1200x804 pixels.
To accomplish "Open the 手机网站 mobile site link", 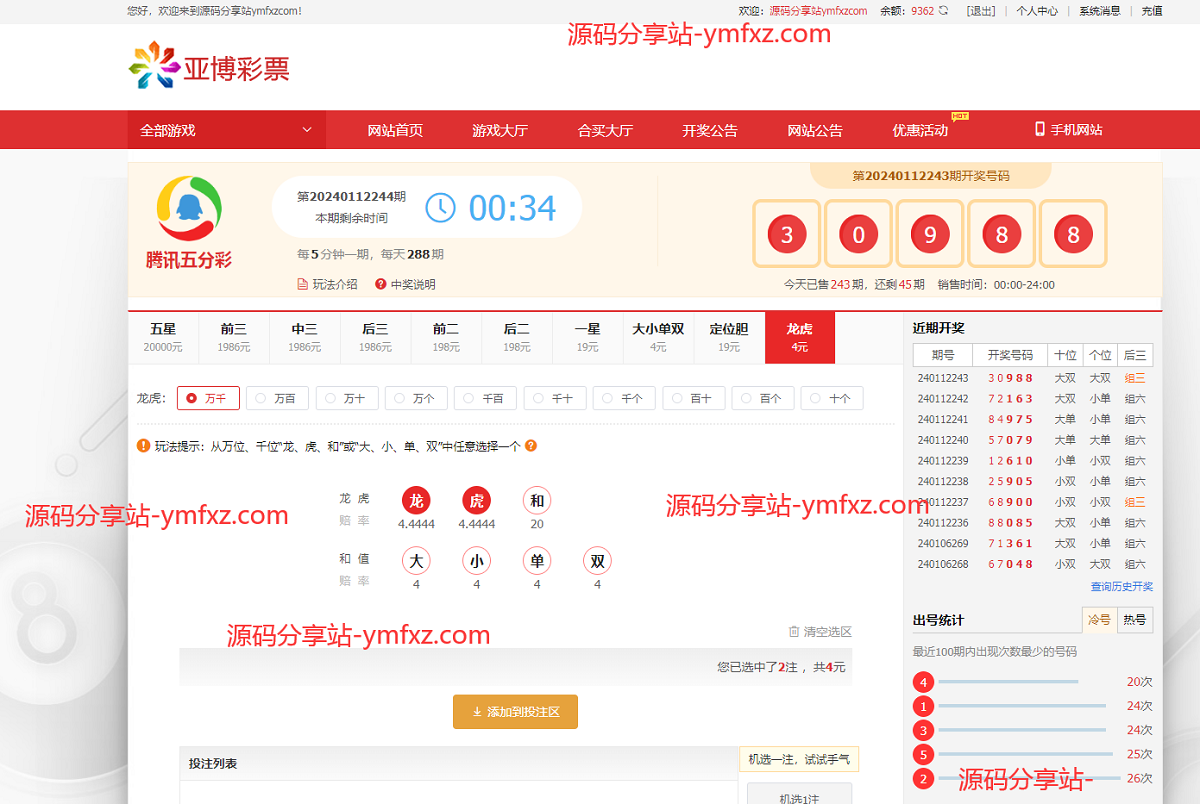I will [1068, 130].
